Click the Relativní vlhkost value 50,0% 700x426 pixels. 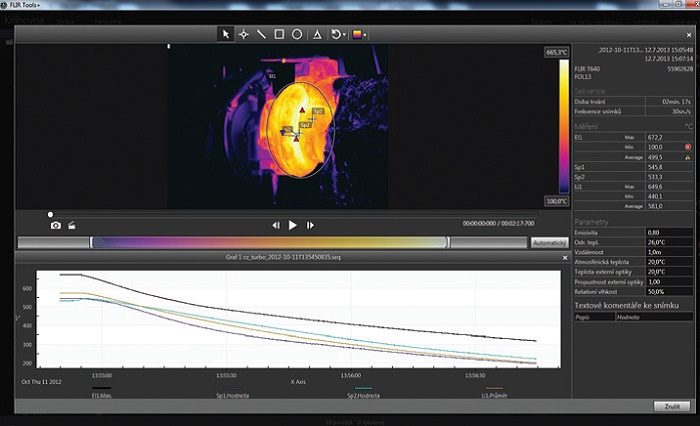tap(670, 292)
